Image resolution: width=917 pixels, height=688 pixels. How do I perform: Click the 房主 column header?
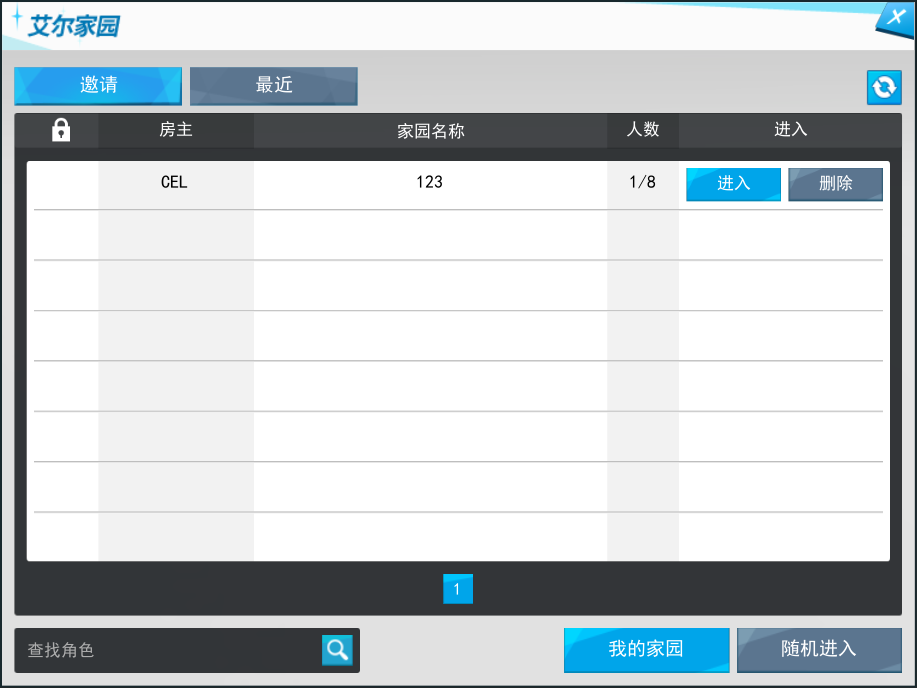(x=176, y=130)
